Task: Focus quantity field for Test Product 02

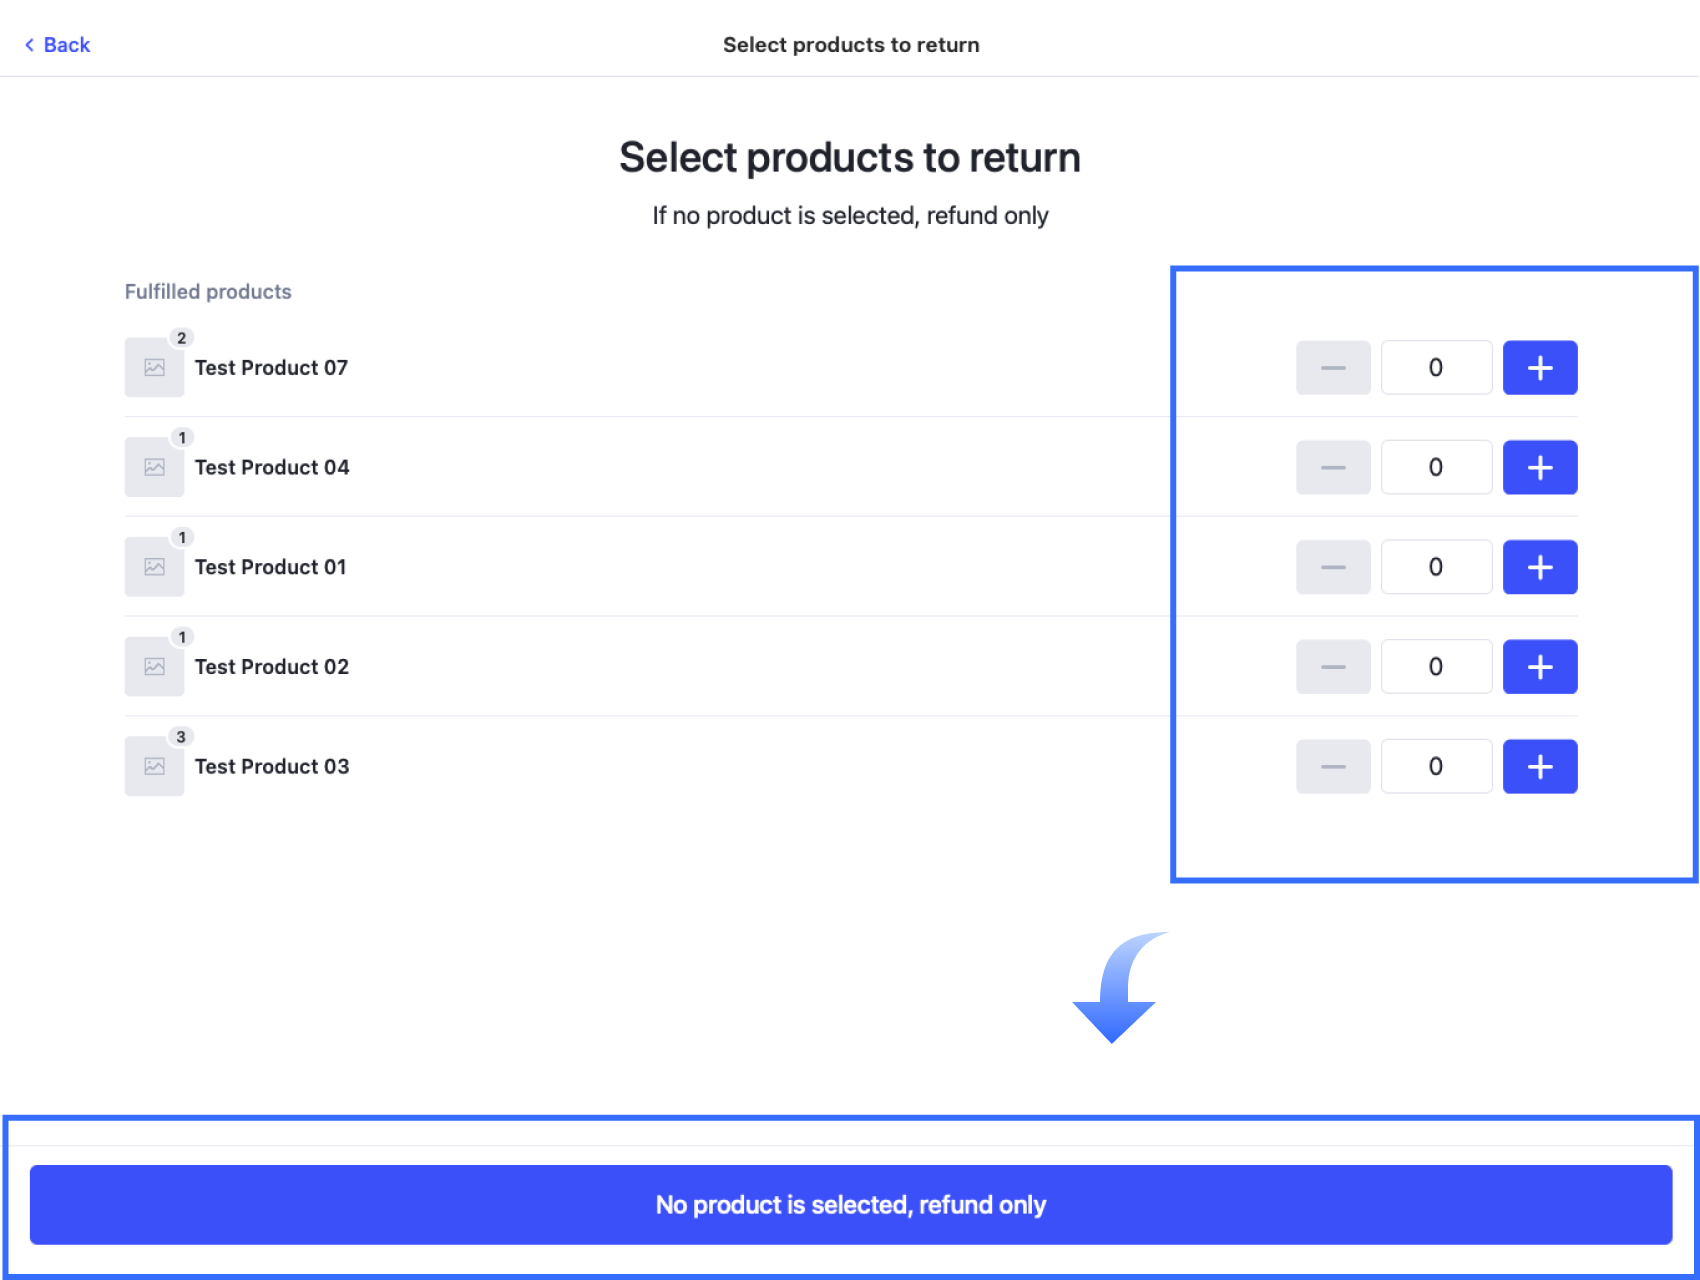Action: coord(1436,667)
